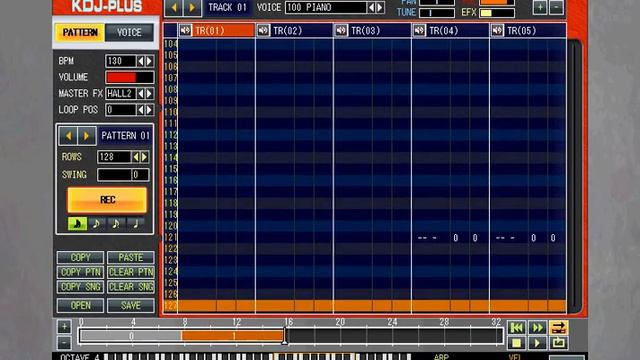Click the SAVE button
This screenshot has height=360, width=640.
tap(131, 305)
